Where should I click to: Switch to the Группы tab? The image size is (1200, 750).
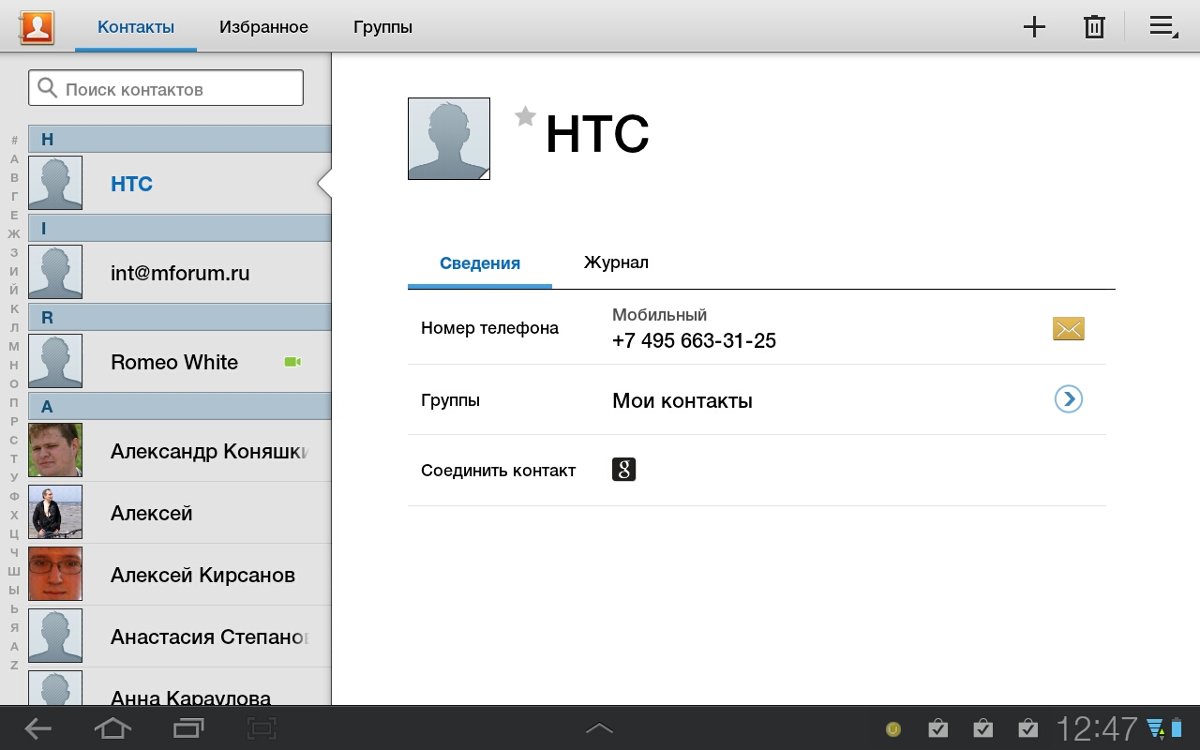(x=383, y=27)
